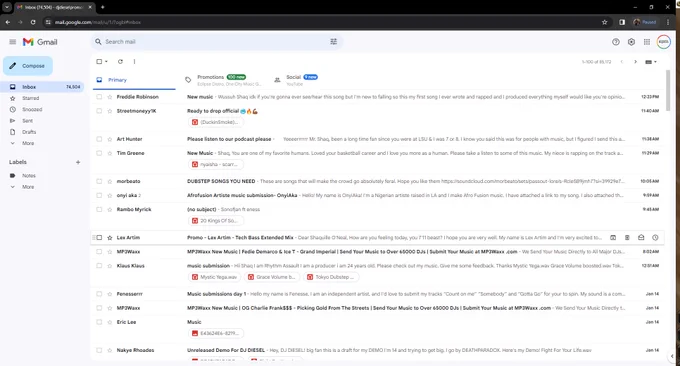Select the onyi aka email checkbox
The height and width of the screenshot is (366, 680).
(x=99, y=195)
